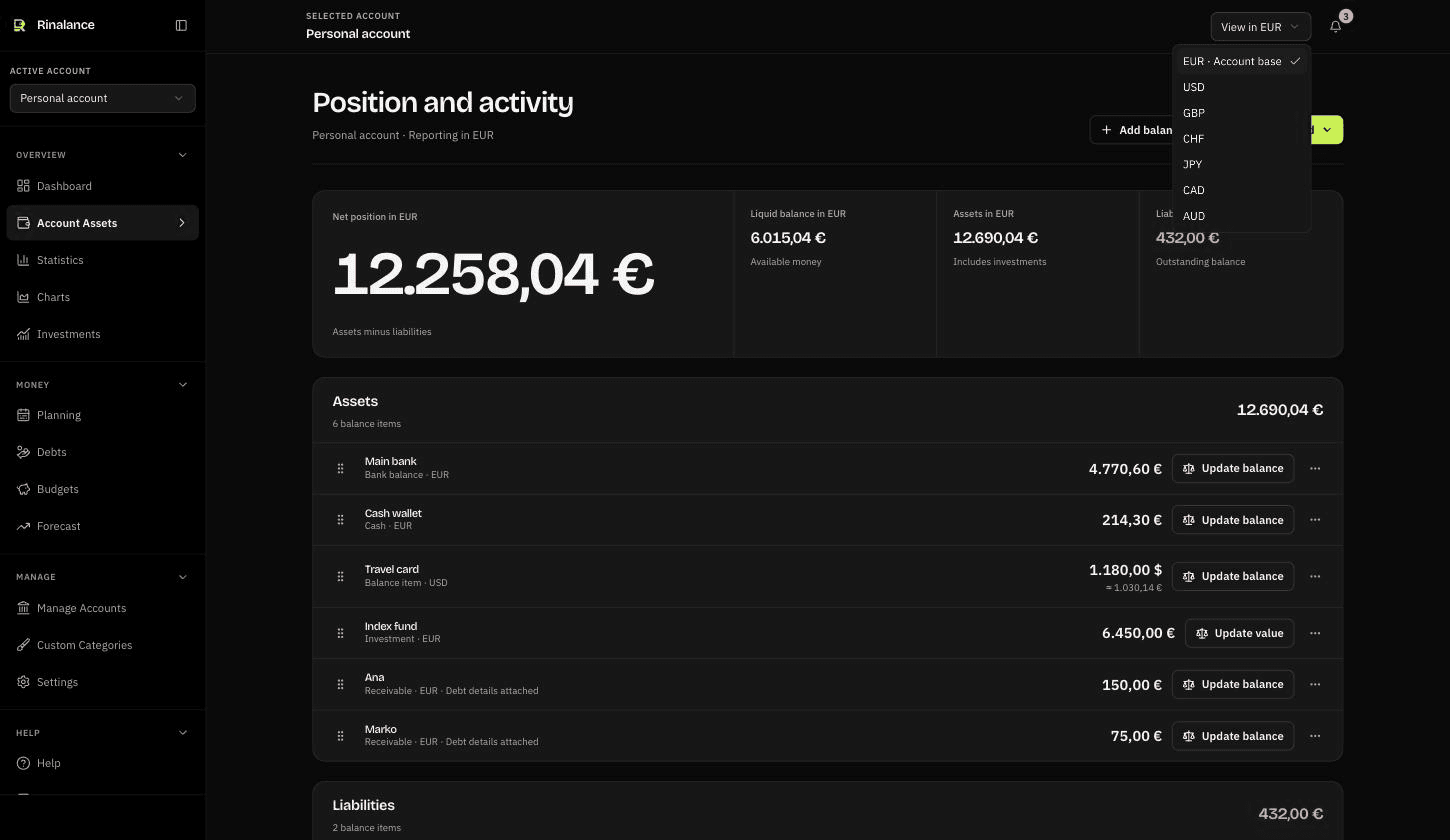Click the Rinalance logo icon

(19, 25)
